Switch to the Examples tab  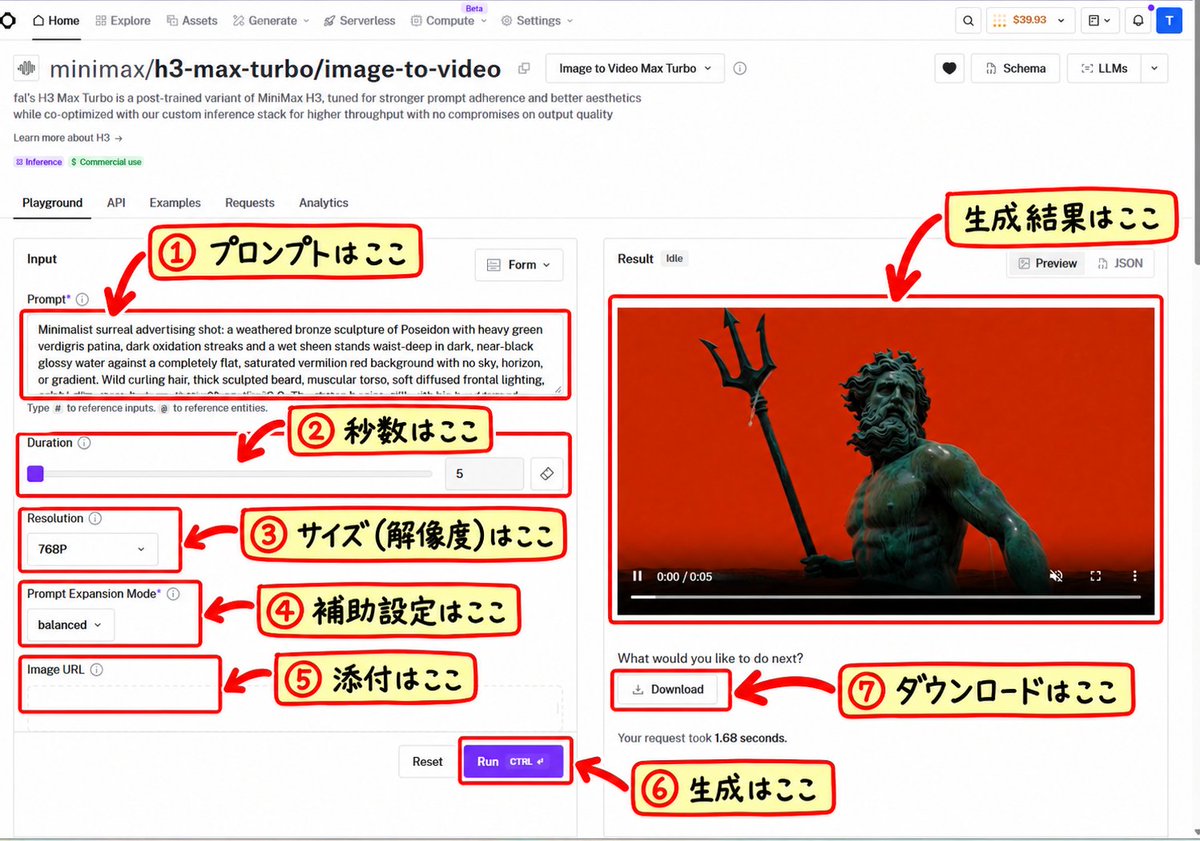(x=175, y=202)
